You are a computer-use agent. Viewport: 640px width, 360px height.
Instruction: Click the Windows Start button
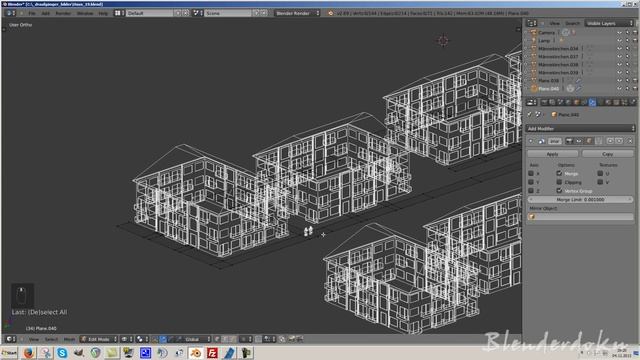(x=9, y=353)
